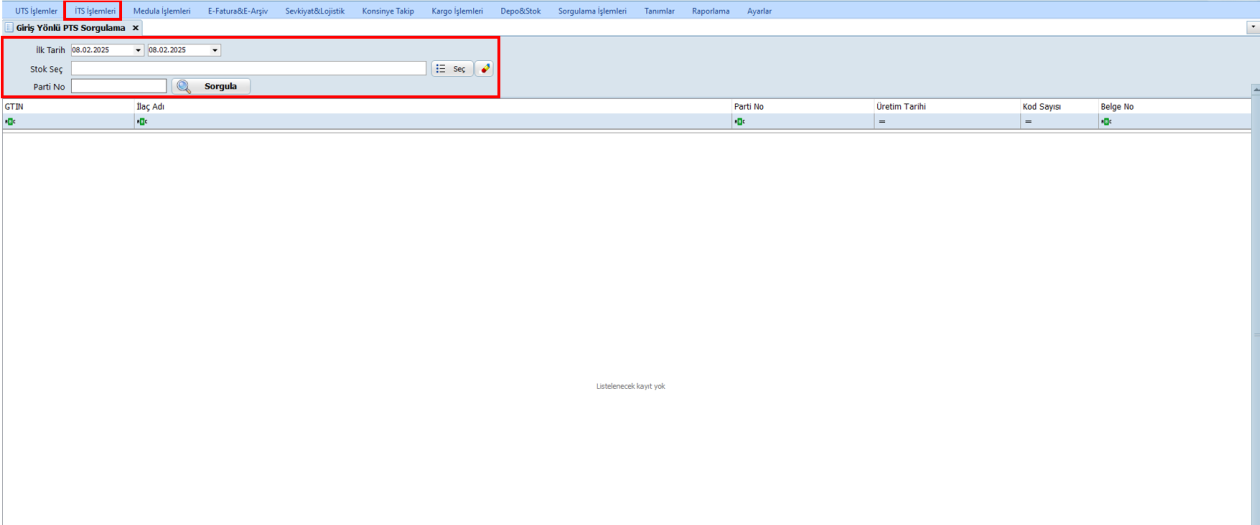Open the Medula İşlemleri menu
Image resolution: width=1260 pixels, height=525 pixels.
point(162,11)
